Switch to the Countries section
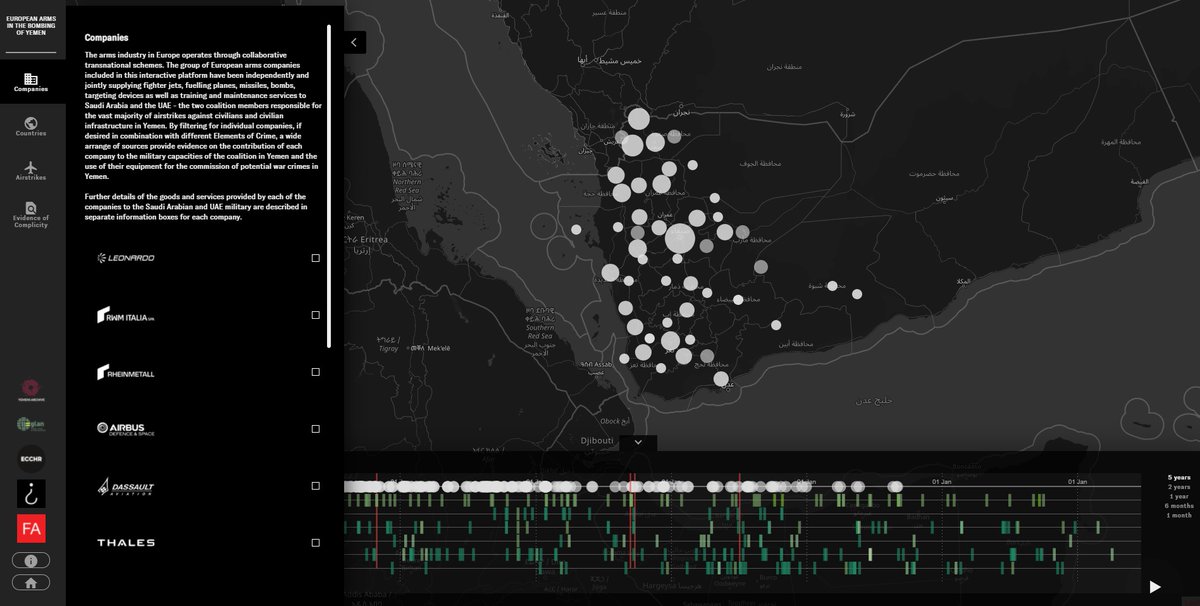 click(31, 126)
